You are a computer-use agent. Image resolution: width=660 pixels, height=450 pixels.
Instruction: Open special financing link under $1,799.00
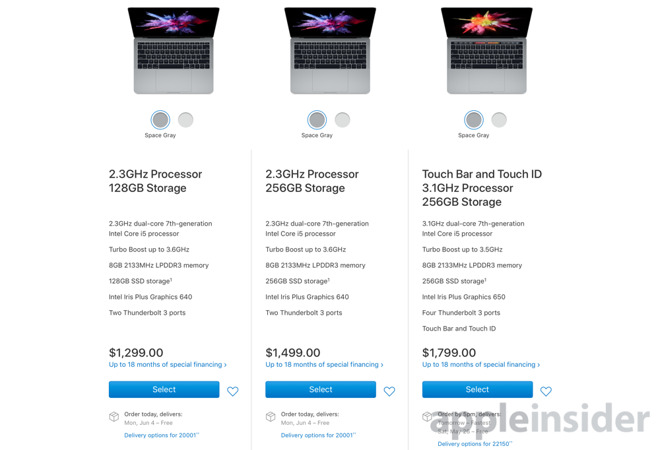[x=481, y=365]
